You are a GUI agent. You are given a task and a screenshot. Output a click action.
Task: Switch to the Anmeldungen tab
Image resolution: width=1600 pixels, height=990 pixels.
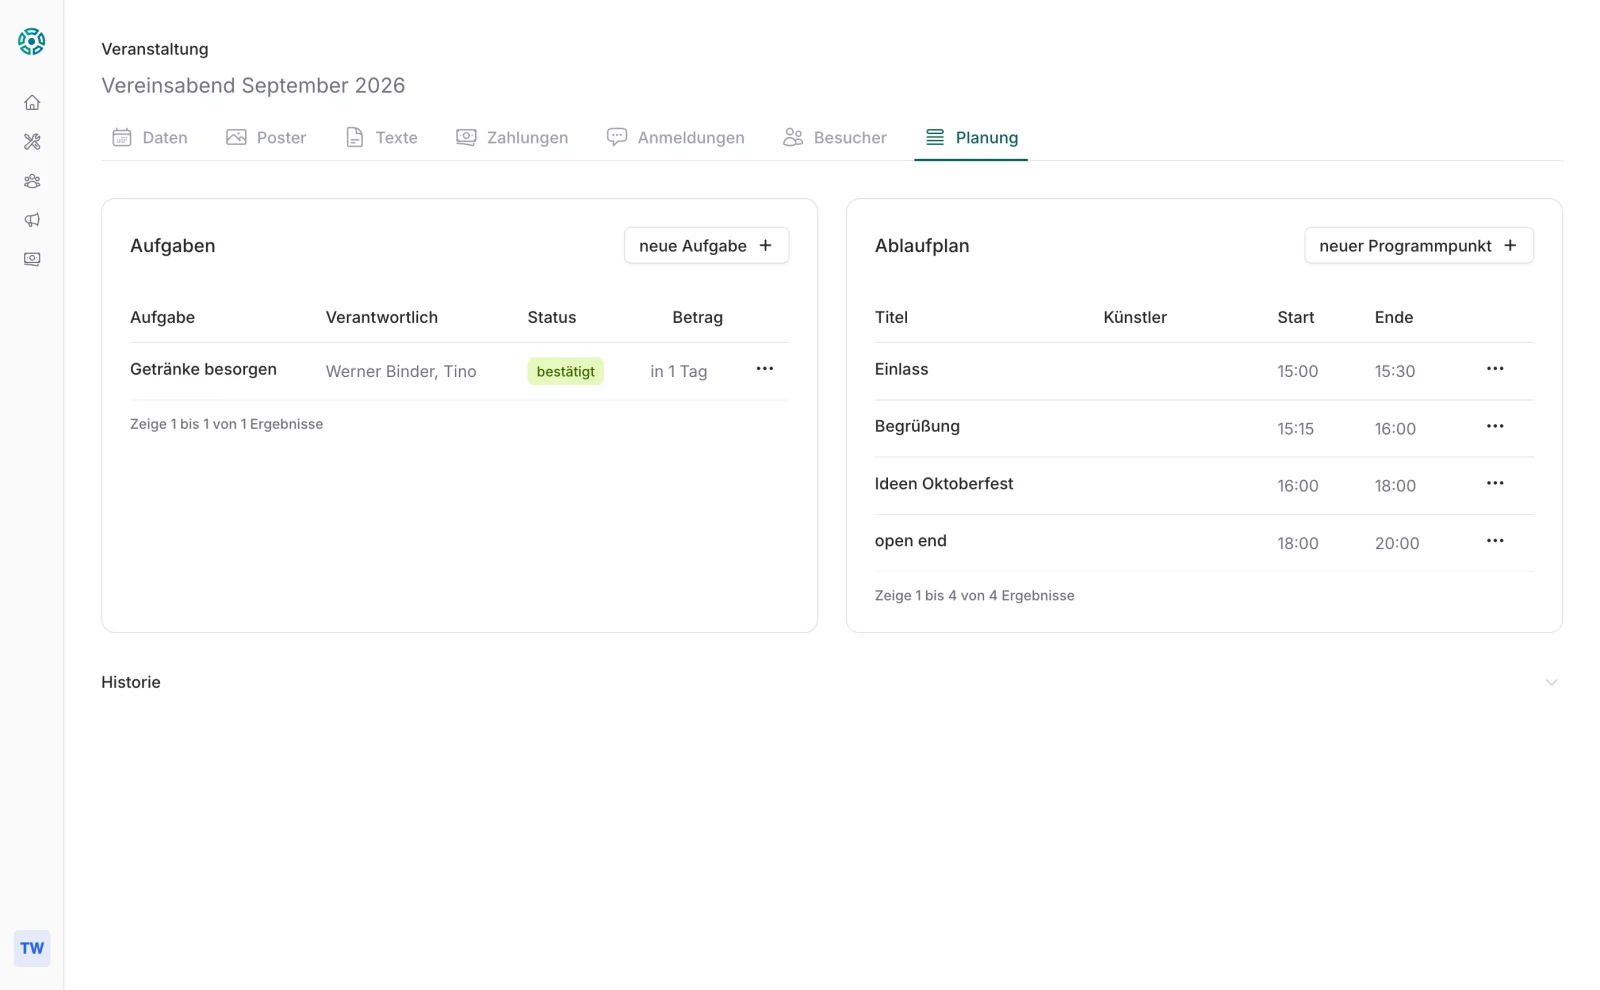click(x=676, y=138)
